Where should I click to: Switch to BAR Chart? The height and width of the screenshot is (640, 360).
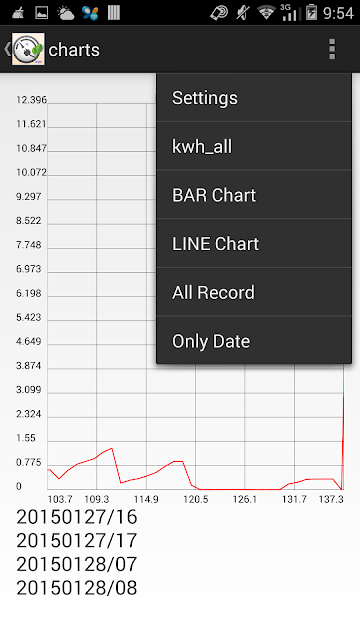[x=254, y=195]
